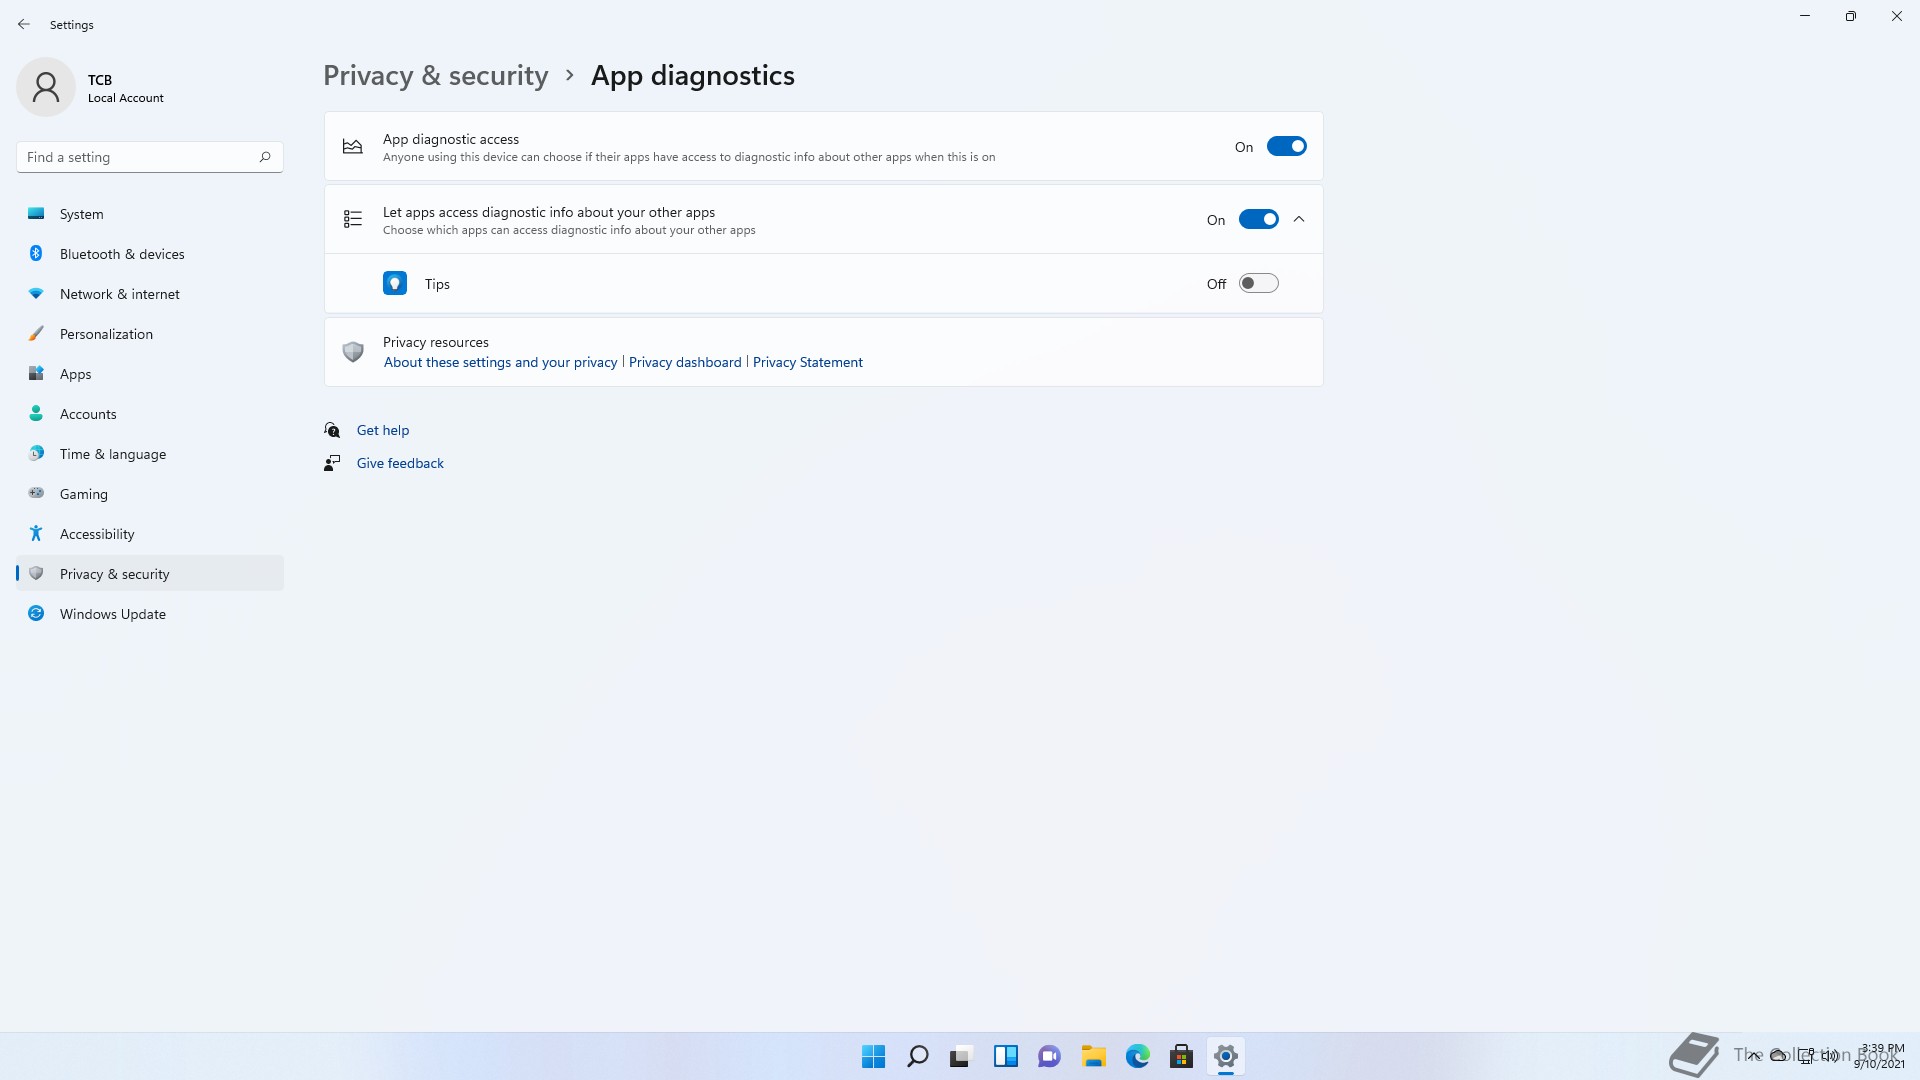Restore down the Settings window
The width and height of the screenshot is (1920, 1080).
click(1850, 16)
